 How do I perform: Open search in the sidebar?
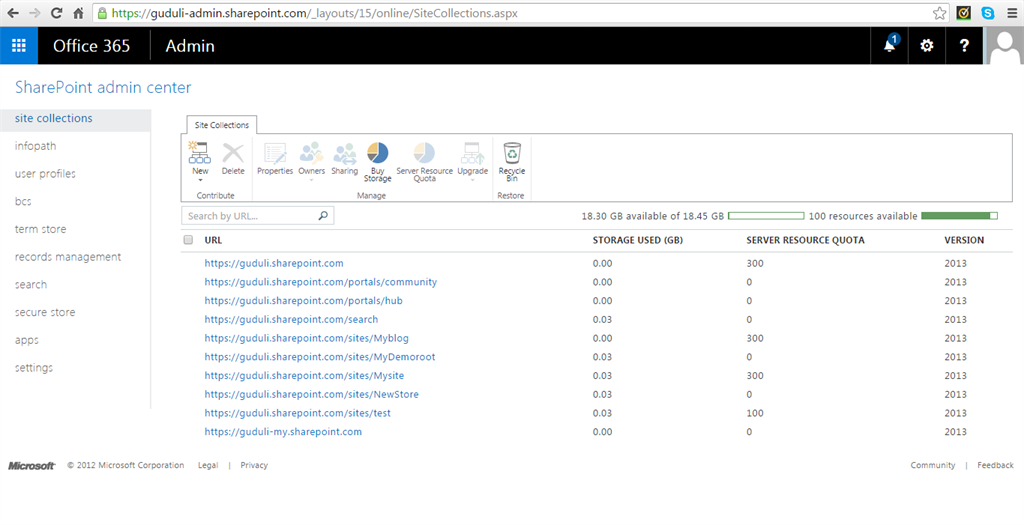pos(31,285)
